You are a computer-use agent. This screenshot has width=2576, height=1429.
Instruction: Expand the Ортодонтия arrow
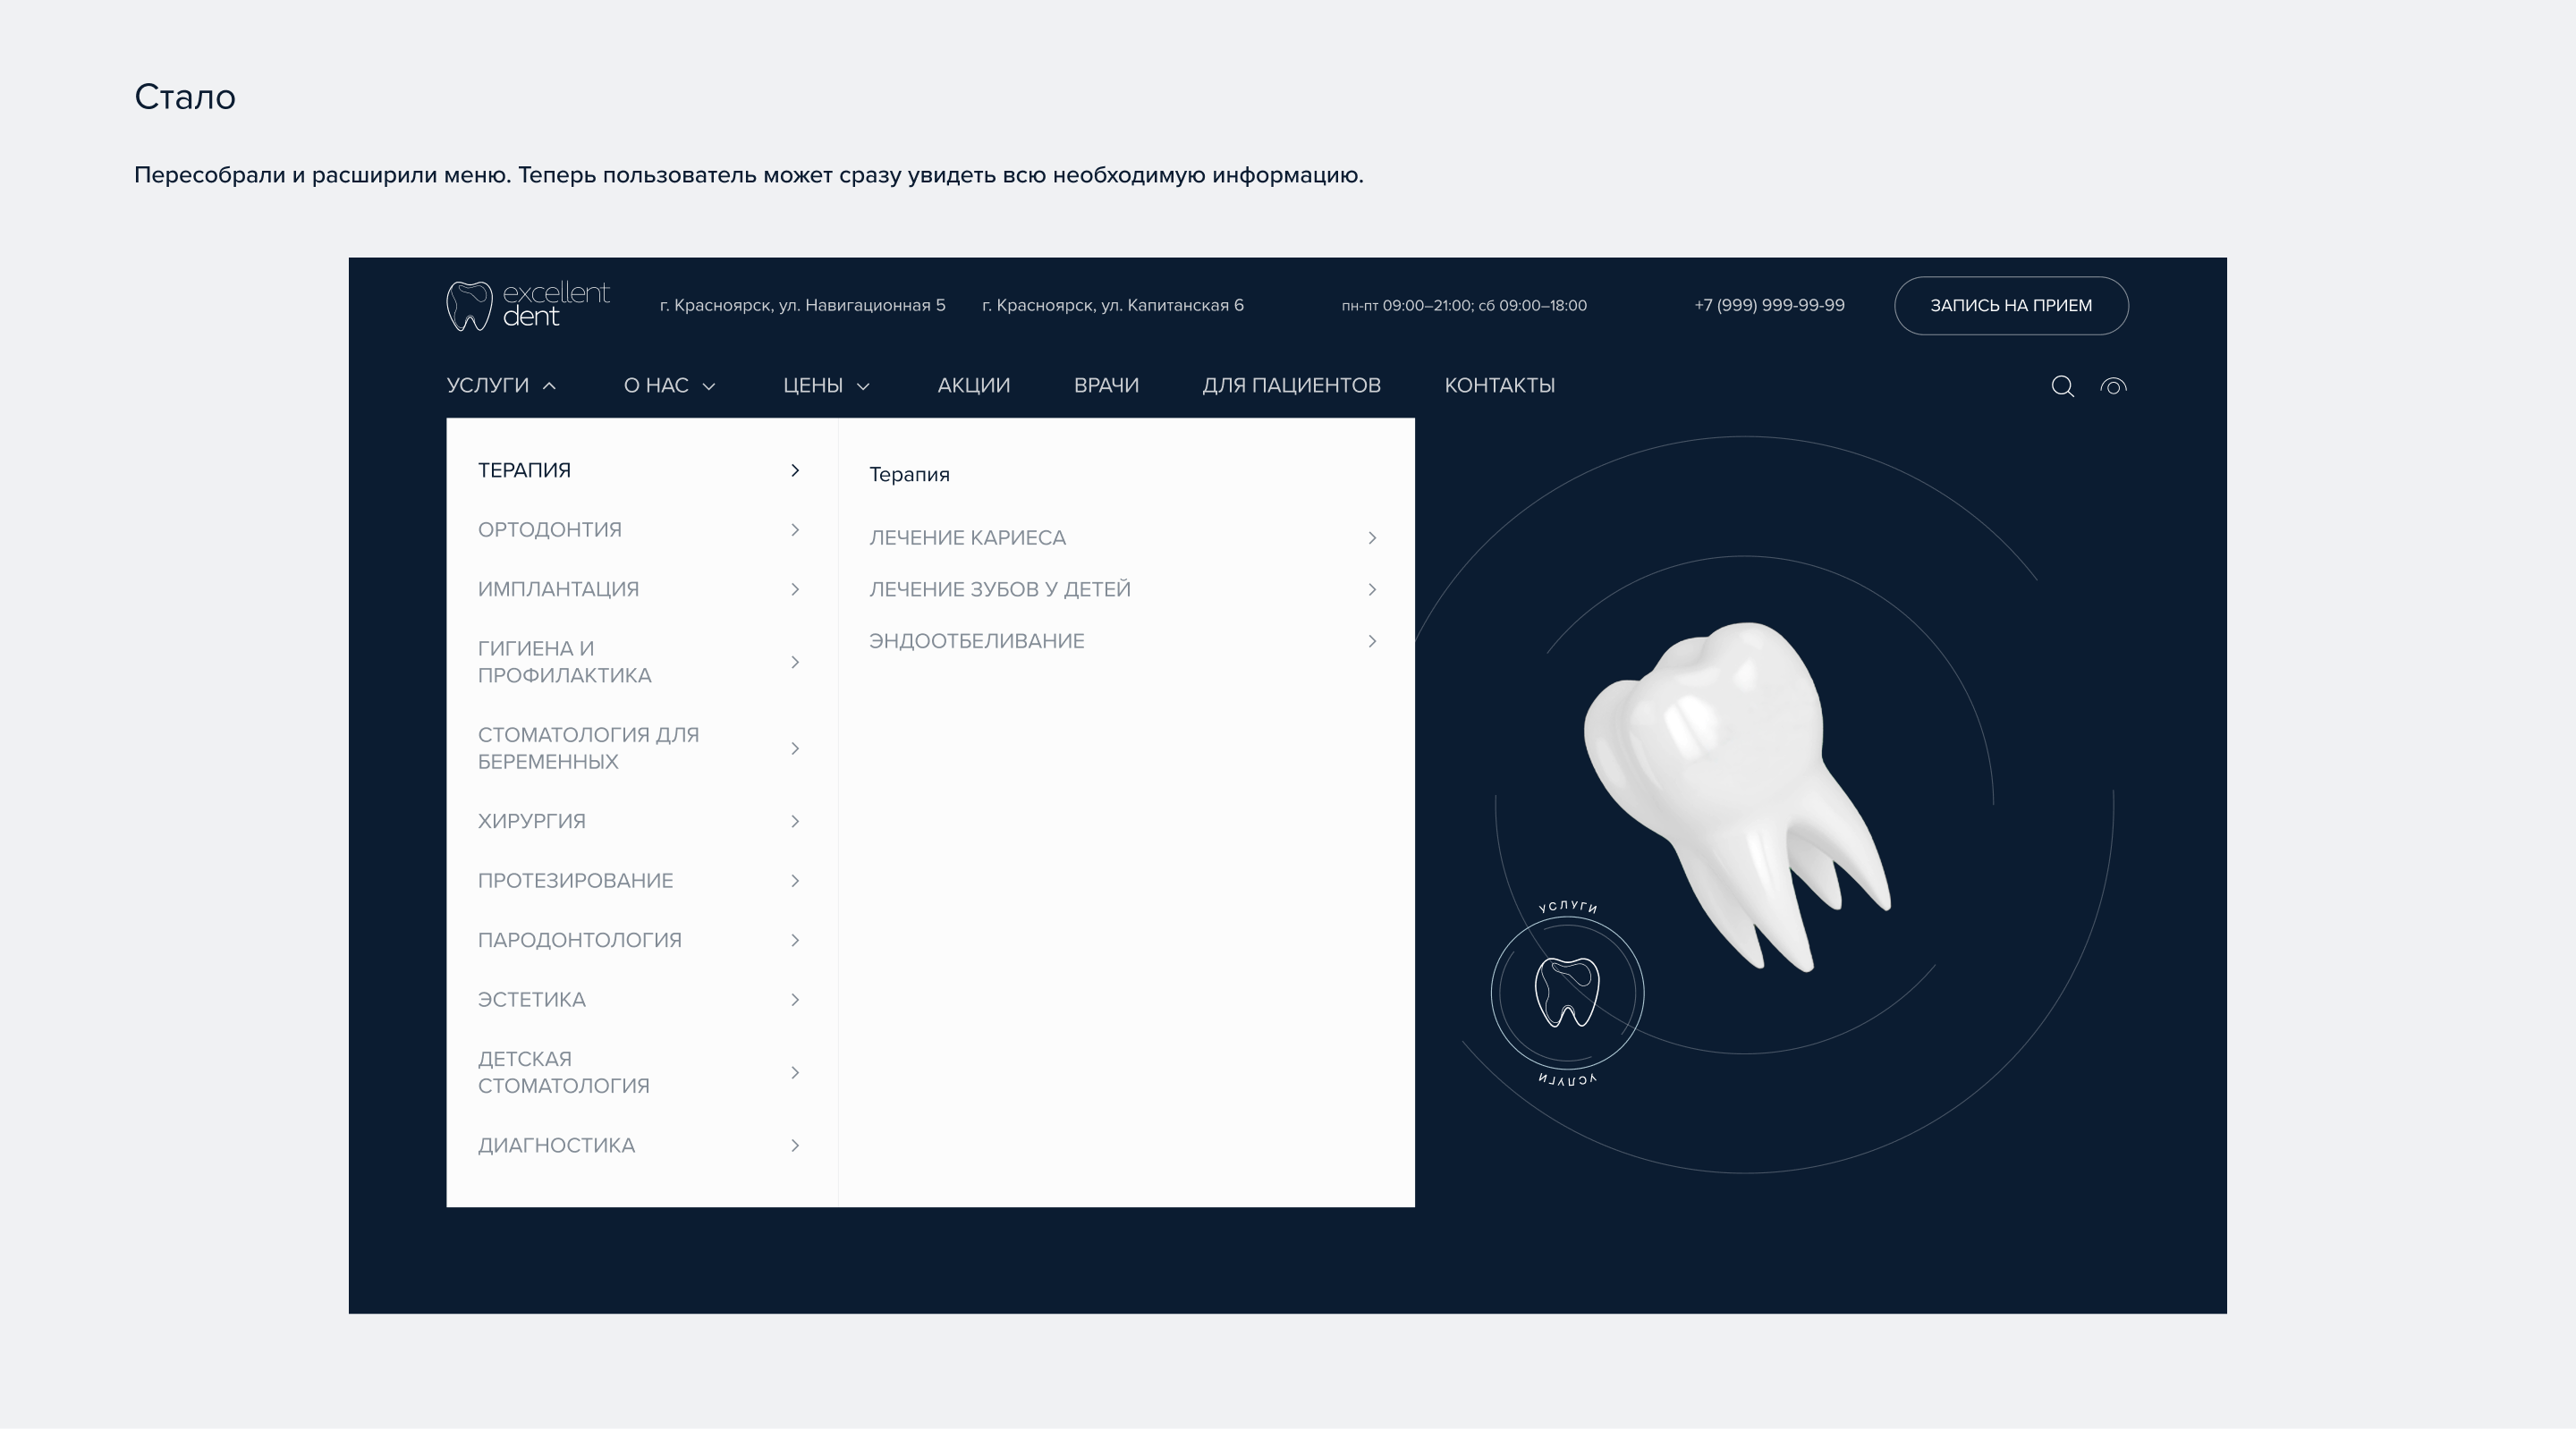(795, 530)
